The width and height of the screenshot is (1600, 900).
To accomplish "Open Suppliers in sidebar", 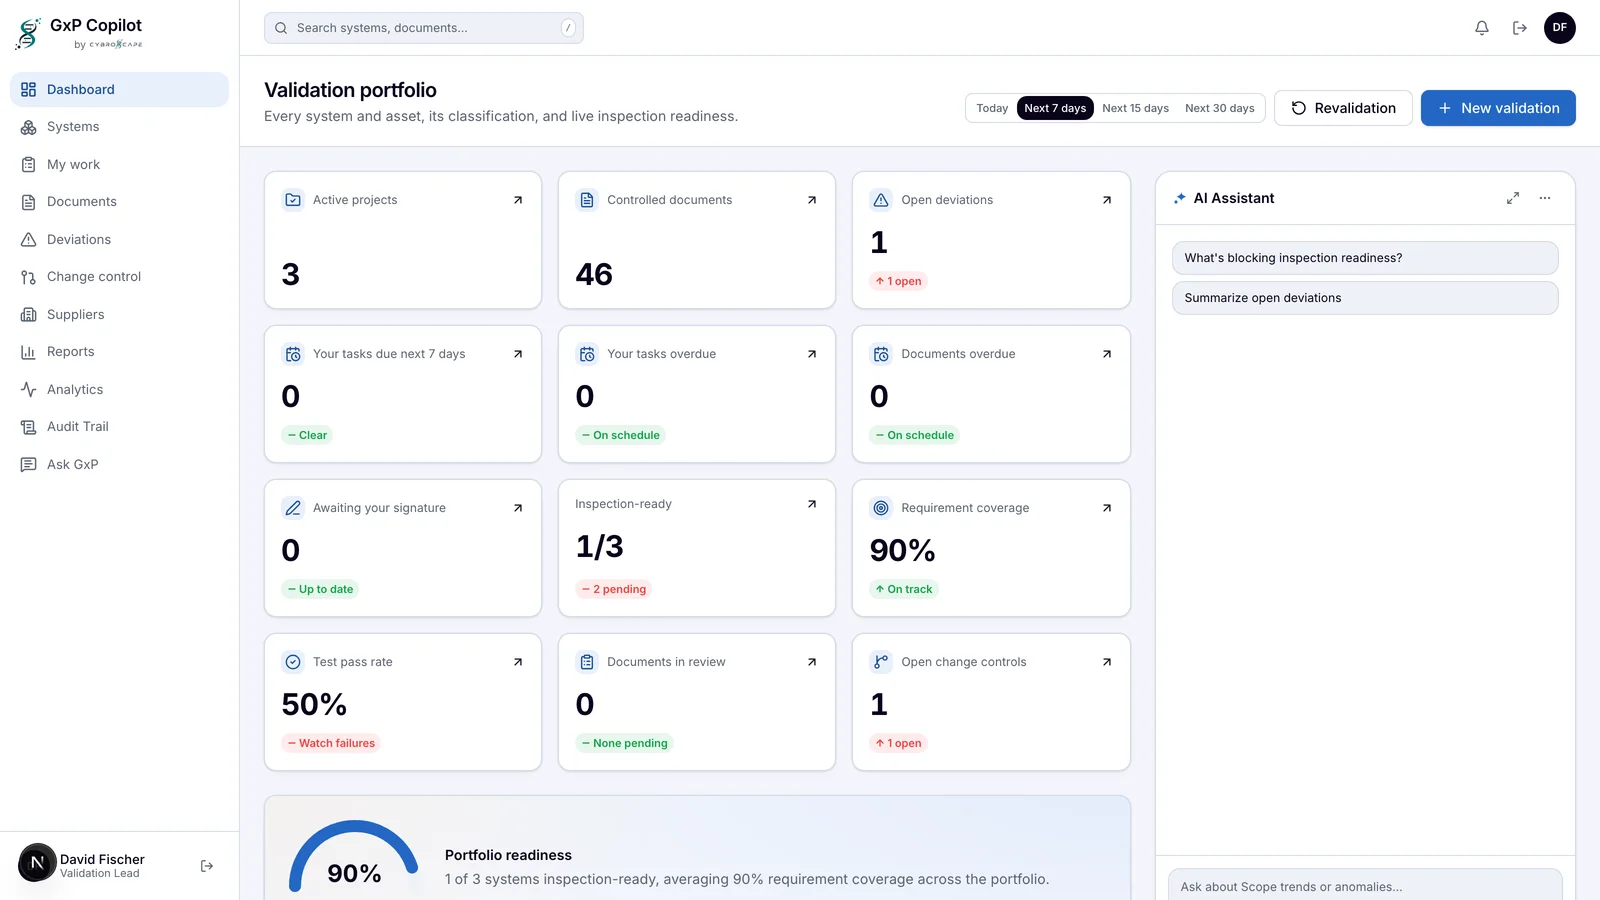I will [x=119, y=314].
